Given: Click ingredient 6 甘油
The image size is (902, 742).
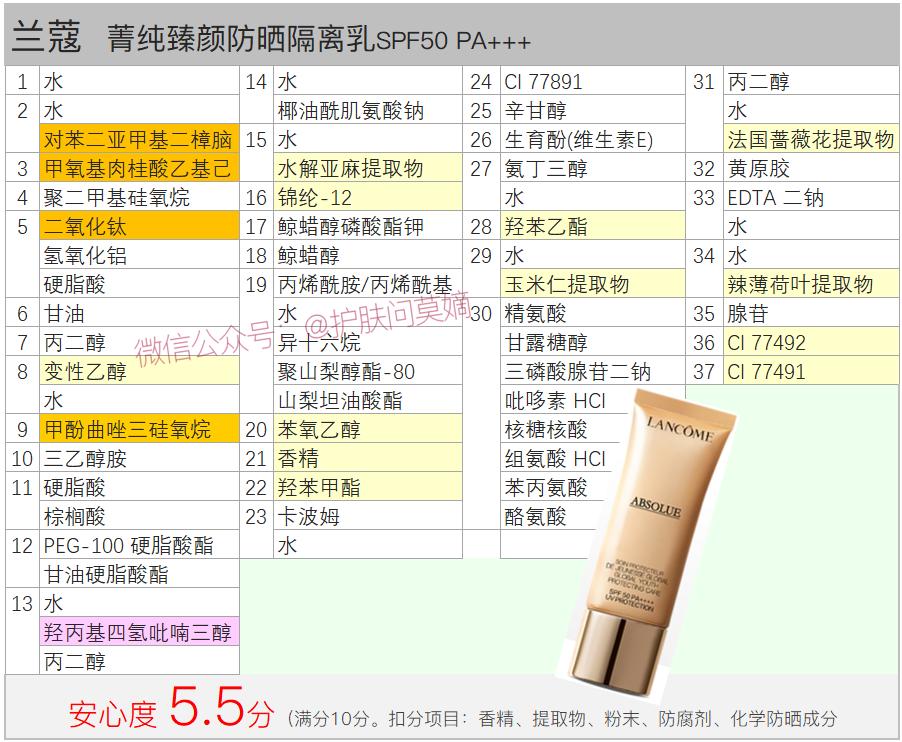Looking at the screenshot, I should pyautogui.click(x=139, y=313).
